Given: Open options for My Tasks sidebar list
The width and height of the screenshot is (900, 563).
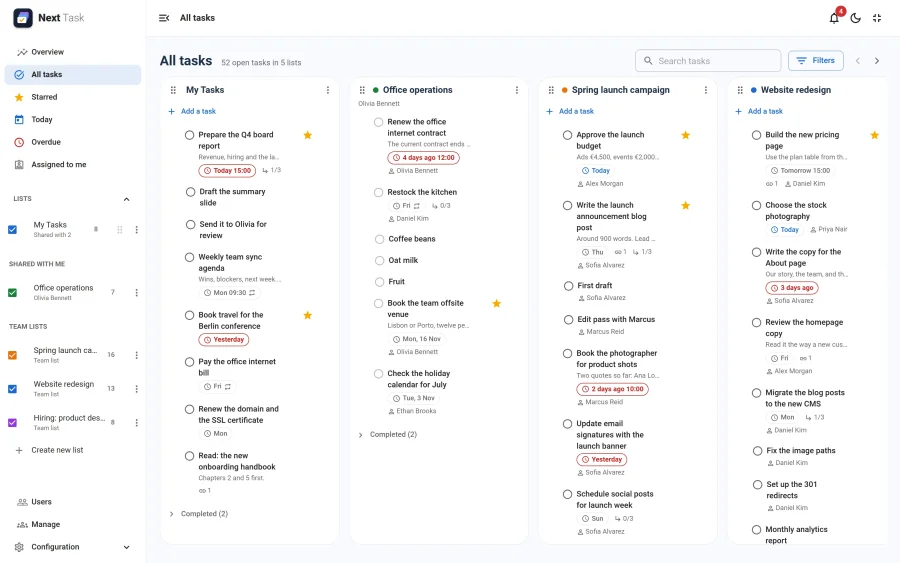Looking at the screenshot, I should (x=137, y=230).
